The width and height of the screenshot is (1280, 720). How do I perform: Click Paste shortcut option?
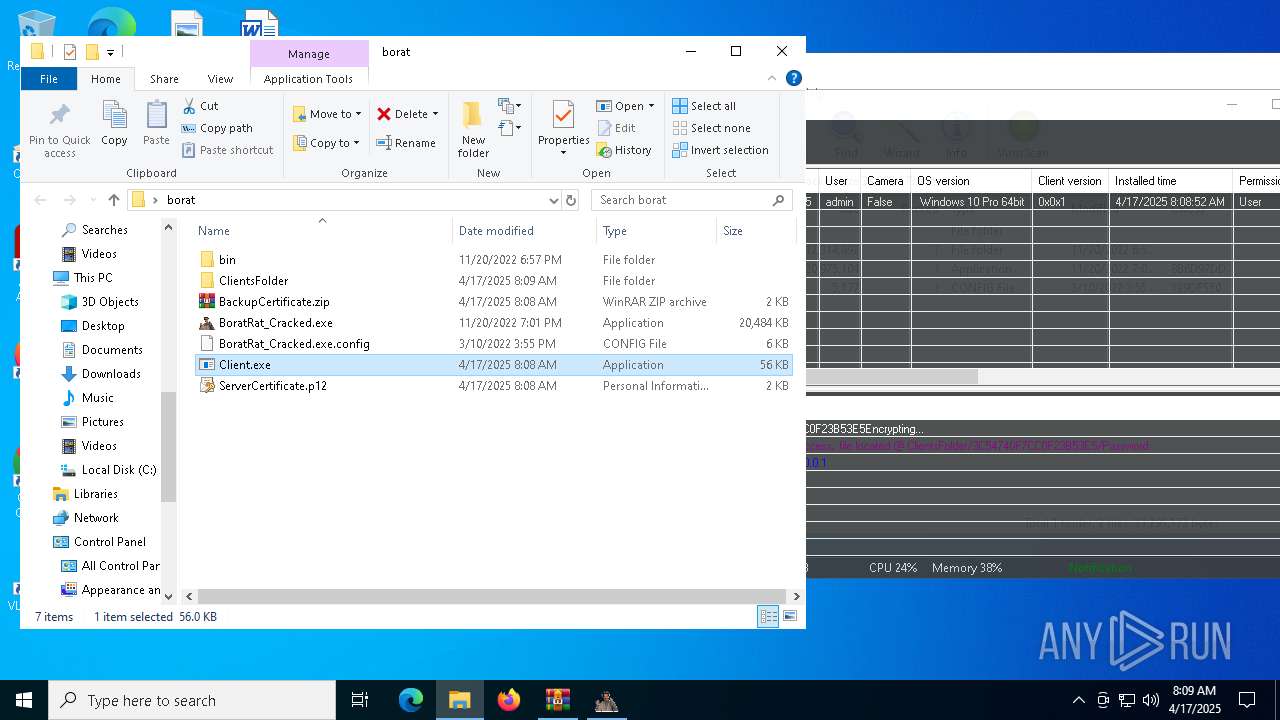[227, 150]
